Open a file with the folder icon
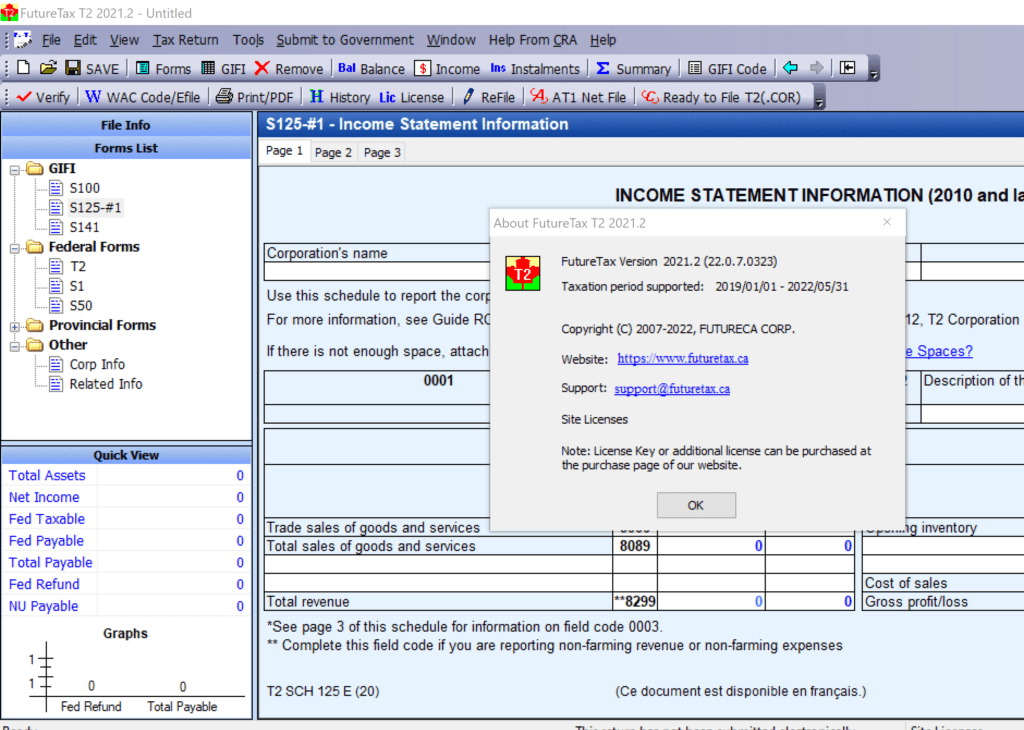This screenshot has width=1024, height=730. (x=47, y=69)
